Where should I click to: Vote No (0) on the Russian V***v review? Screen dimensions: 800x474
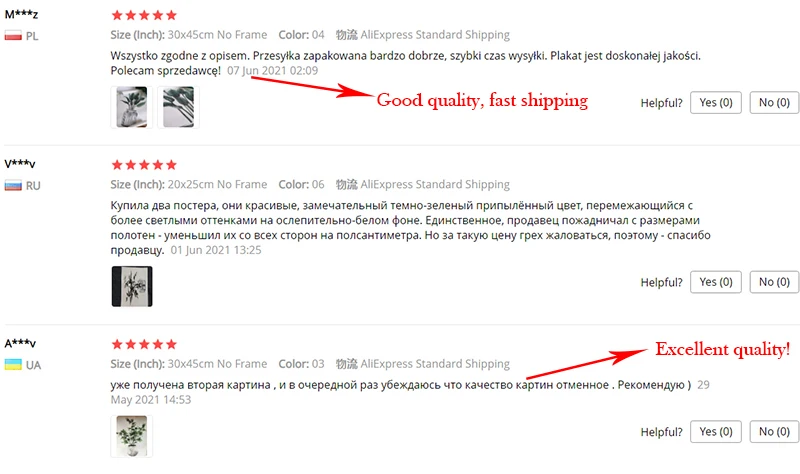click(x=774, y=282)
